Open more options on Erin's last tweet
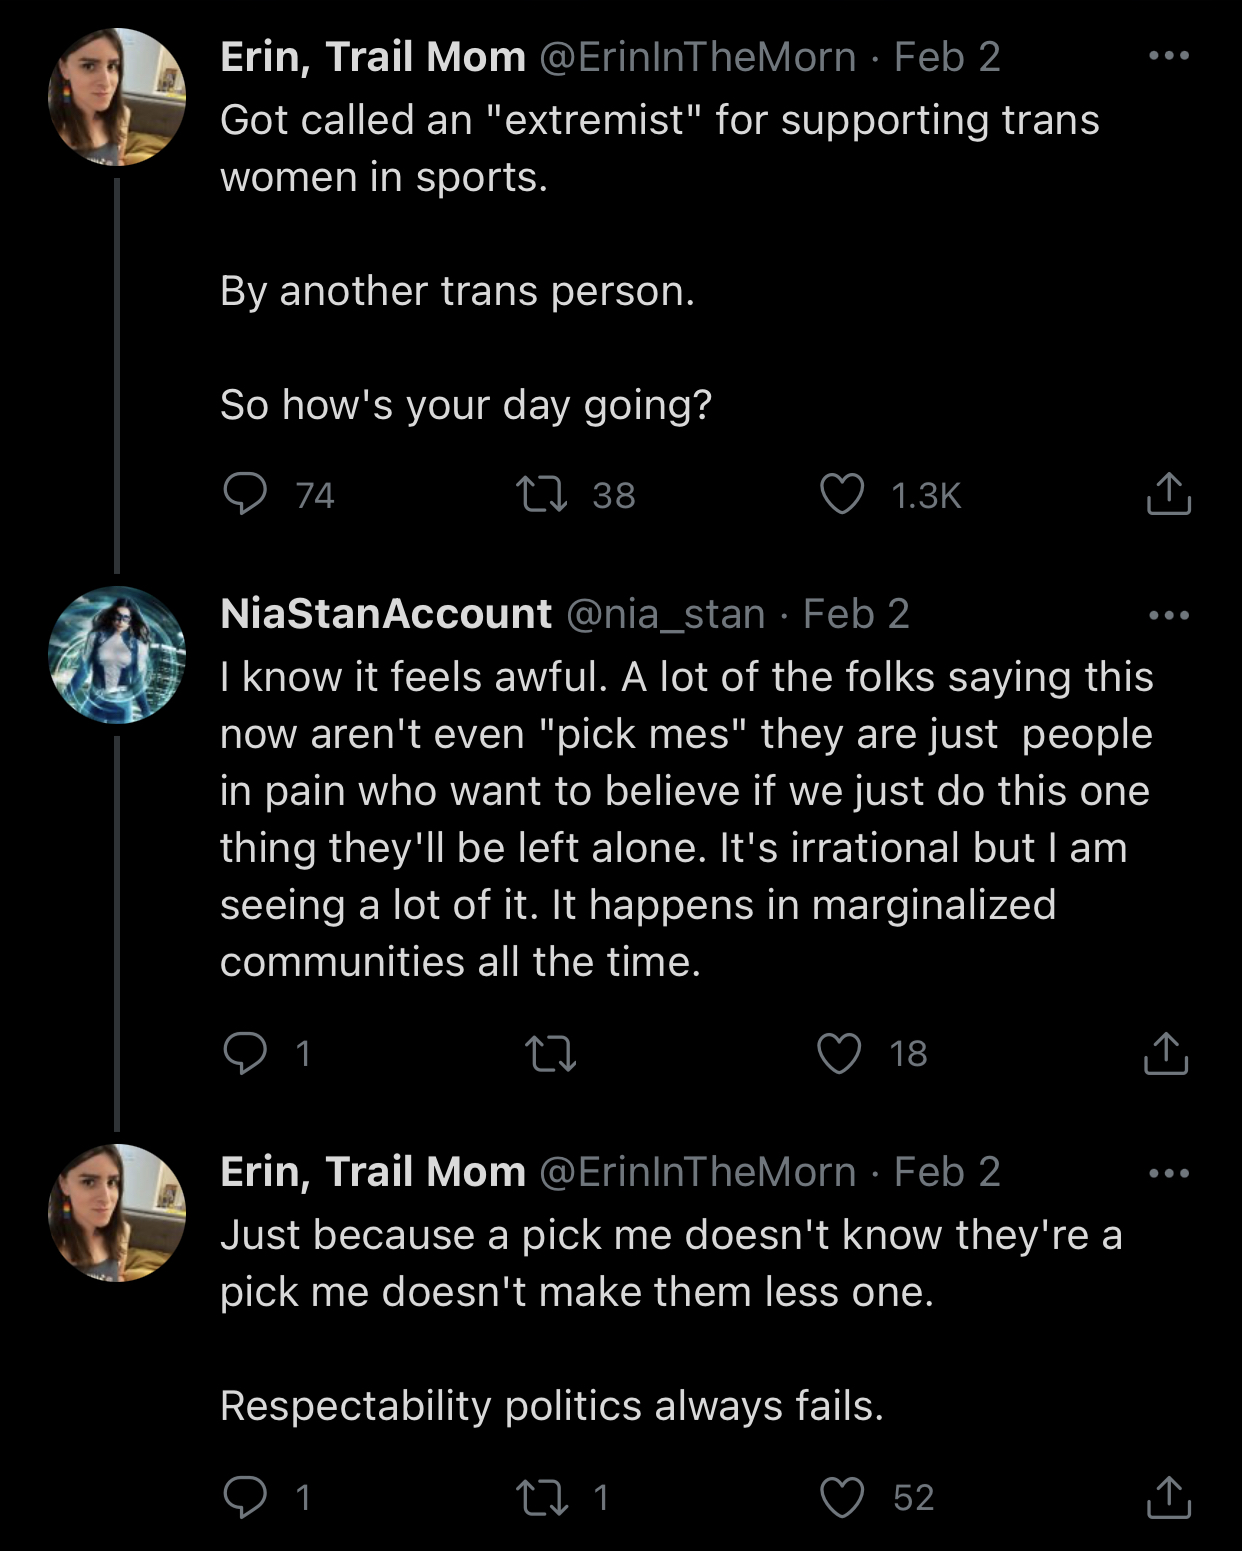This screenshot has height=1551, width=1242. [1168, 1172]
